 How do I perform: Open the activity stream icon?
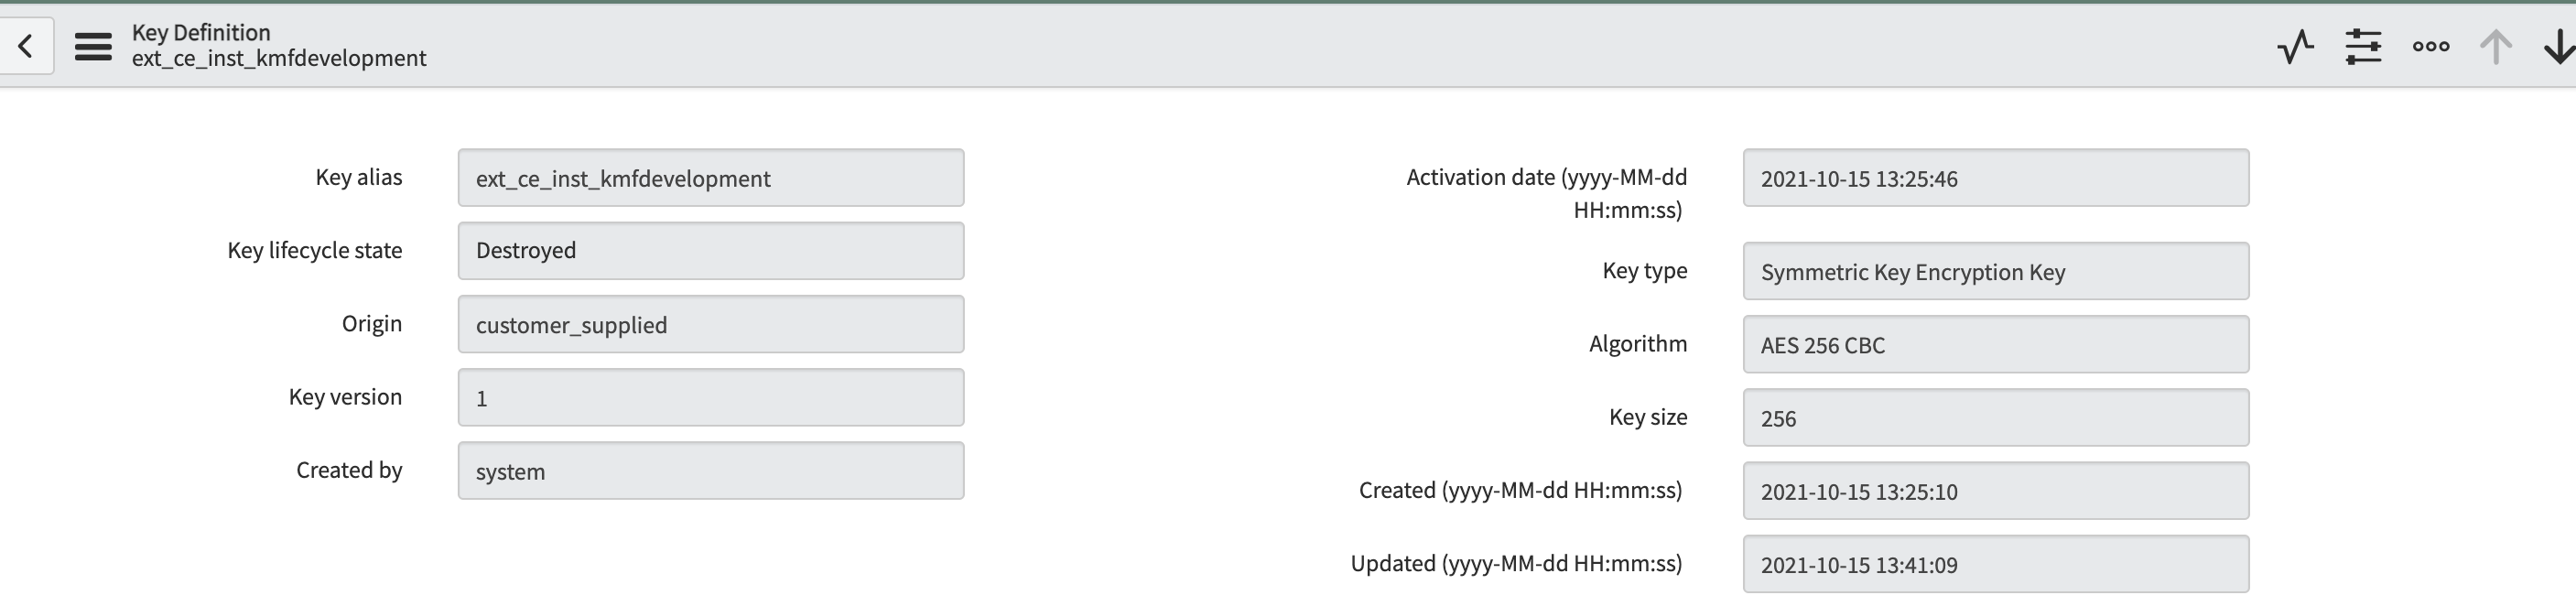[x=2295, y=46]
